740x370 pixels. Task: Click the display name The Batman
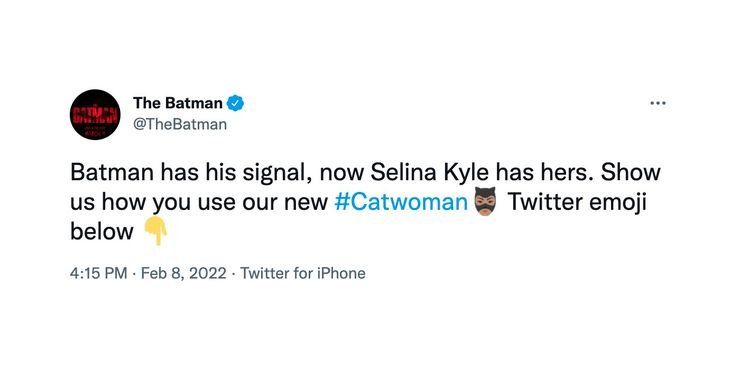[x=177, y=102]
